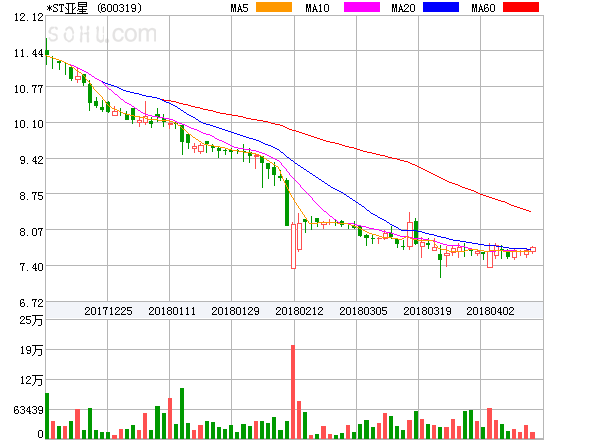Click the 10.77 price axis label
Viewport: 600px width, 440px height.
coord(29,89)
